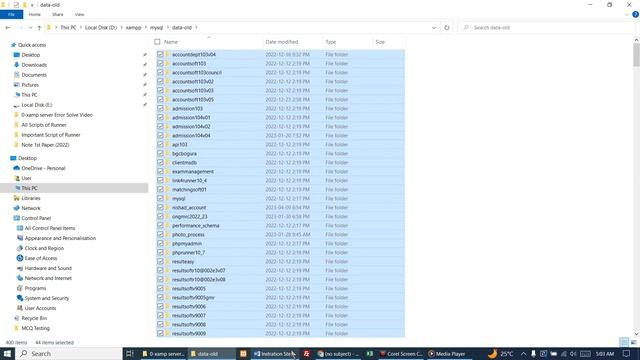Viewport: 640px width, 360px height.
Task: Open Recycle Bin in navigation pane
Action: pos(34,318)
